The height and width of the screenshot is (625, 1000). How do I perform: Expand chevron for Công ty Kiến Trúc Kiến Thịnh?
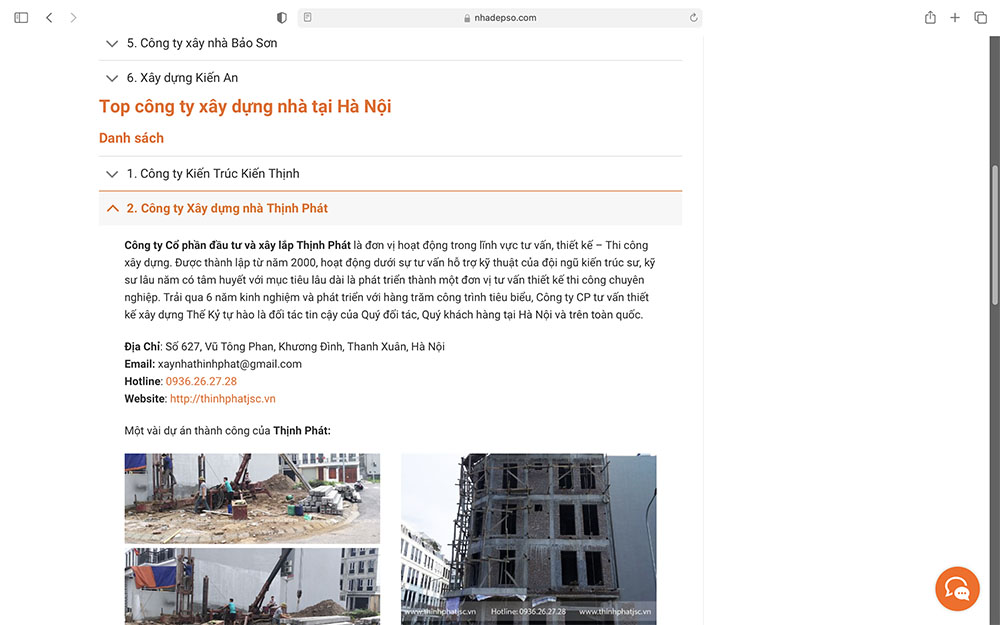(112, 173)
